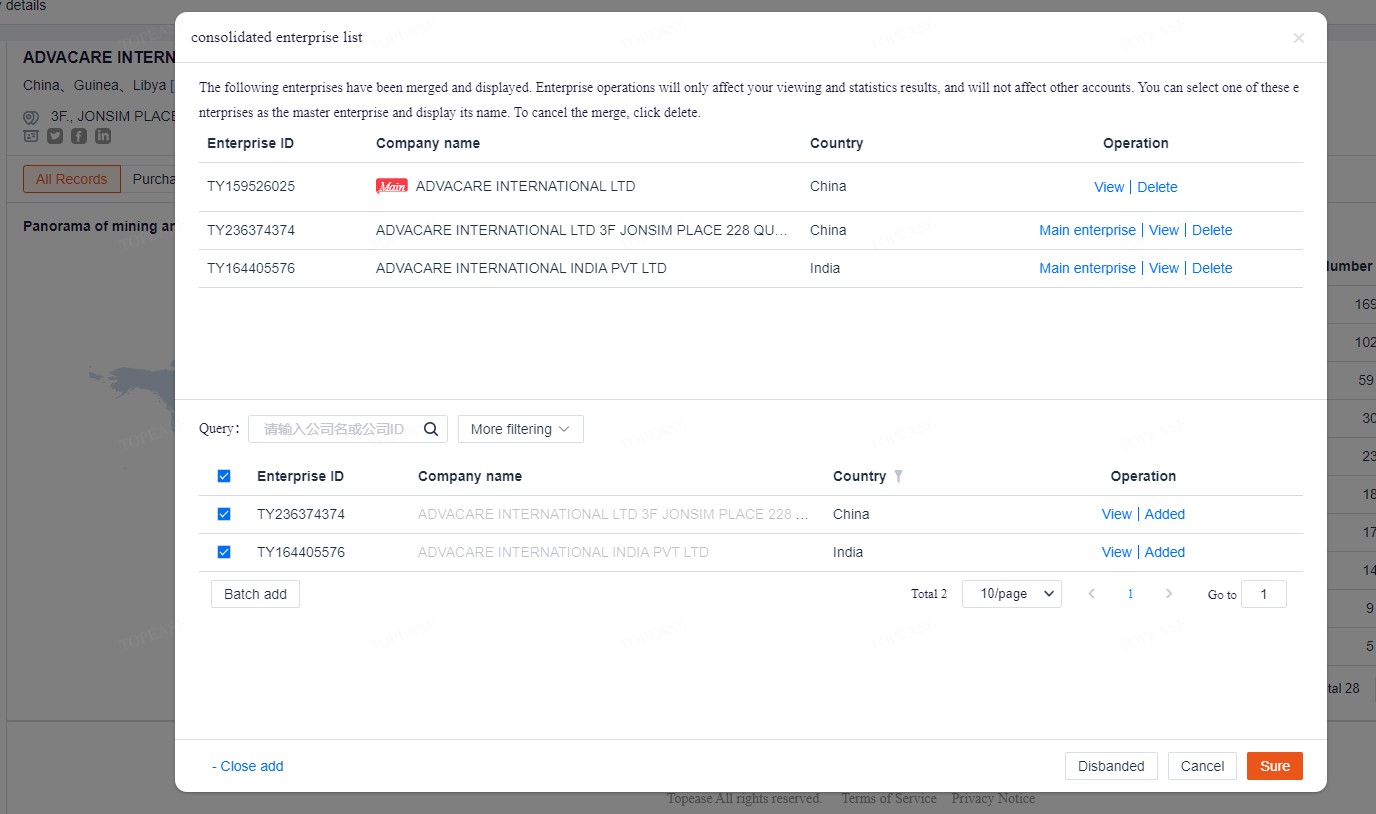Click the contact card icon in background page
Image resolution: width=1376 pixels, height=814 pixels.
point(31,136)
